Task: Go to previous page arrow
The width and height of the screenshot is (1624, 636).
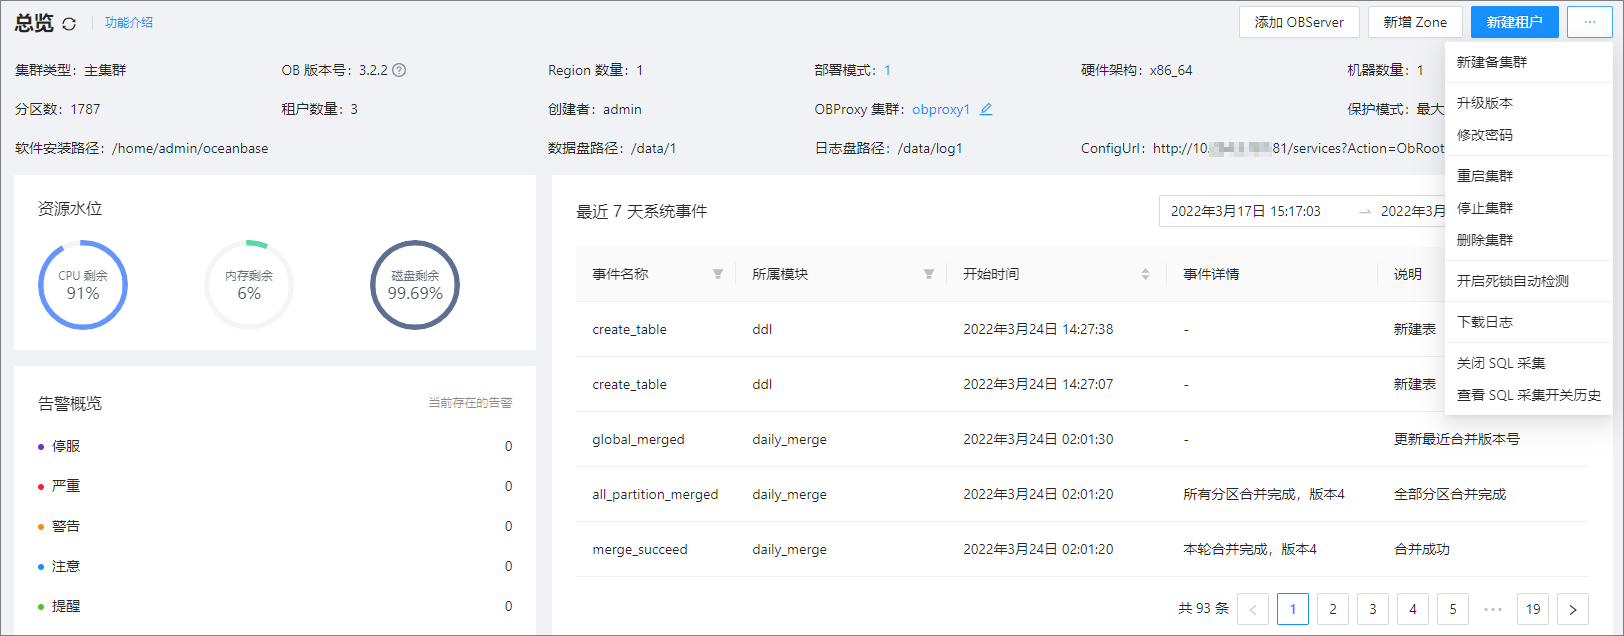Action: pos(1253,609)
